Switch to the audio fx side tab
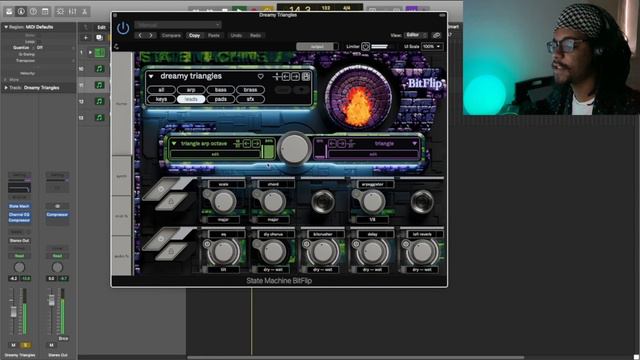Viewport: 640px width, 360px height. (122, 256)
